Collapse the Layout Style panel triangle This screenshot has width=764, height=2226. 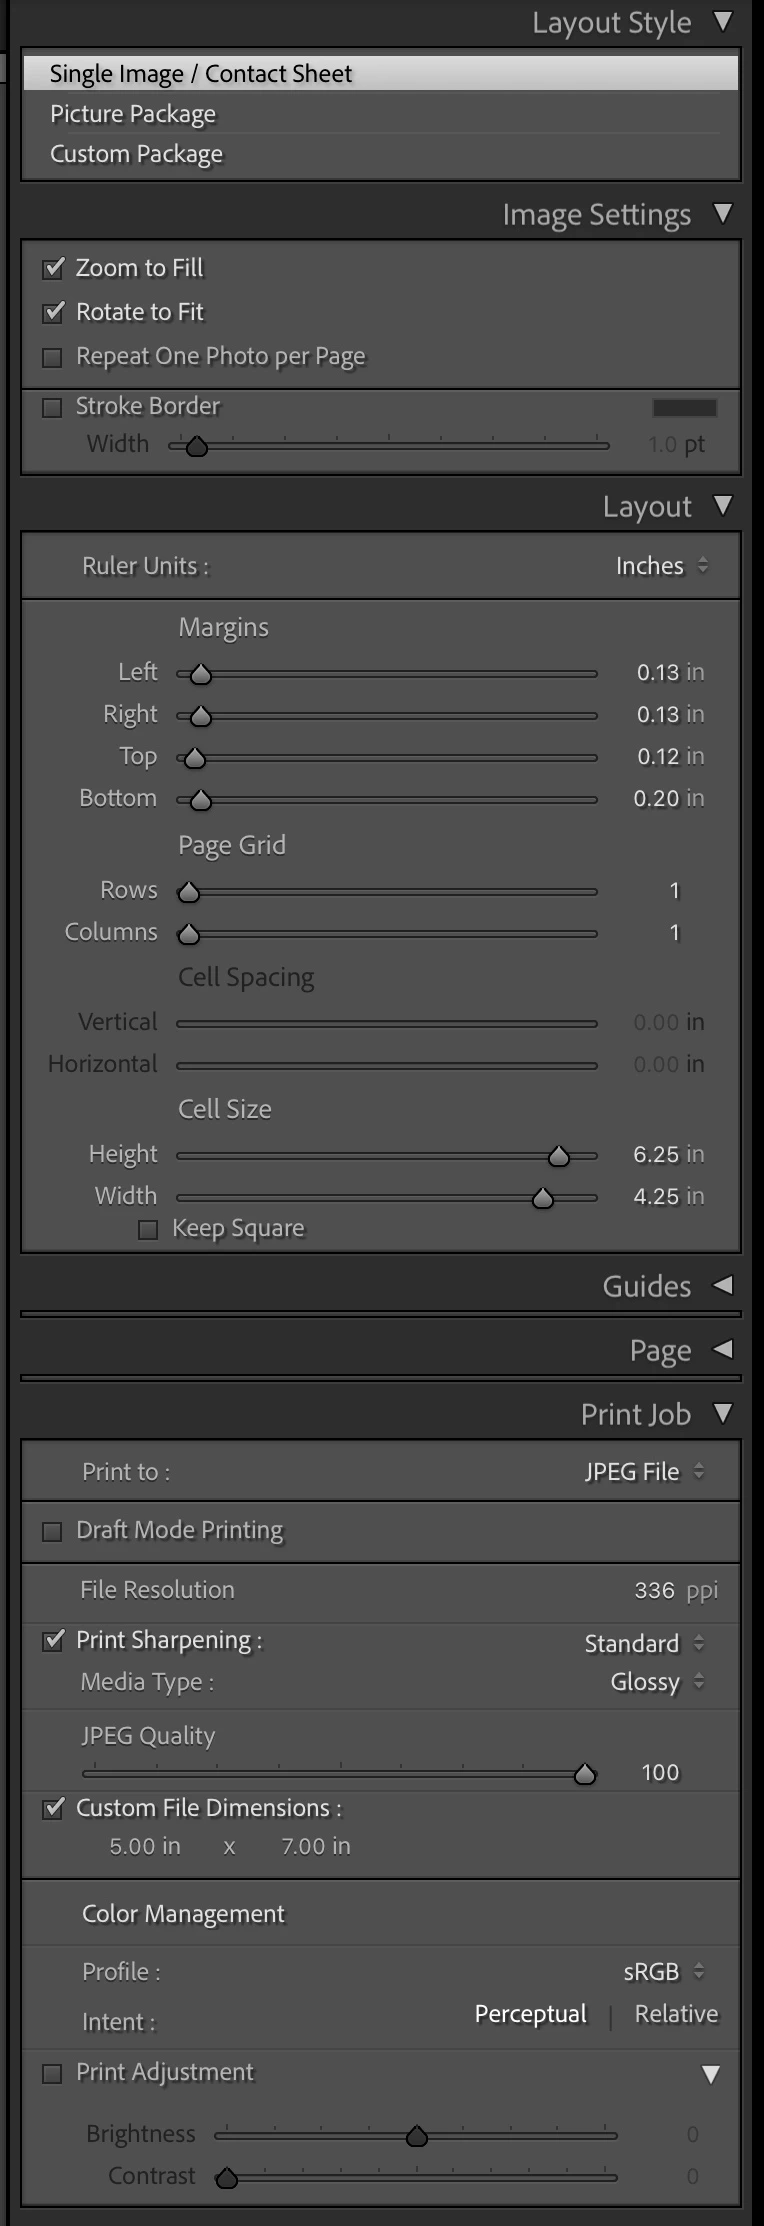[x=723, y=22]
